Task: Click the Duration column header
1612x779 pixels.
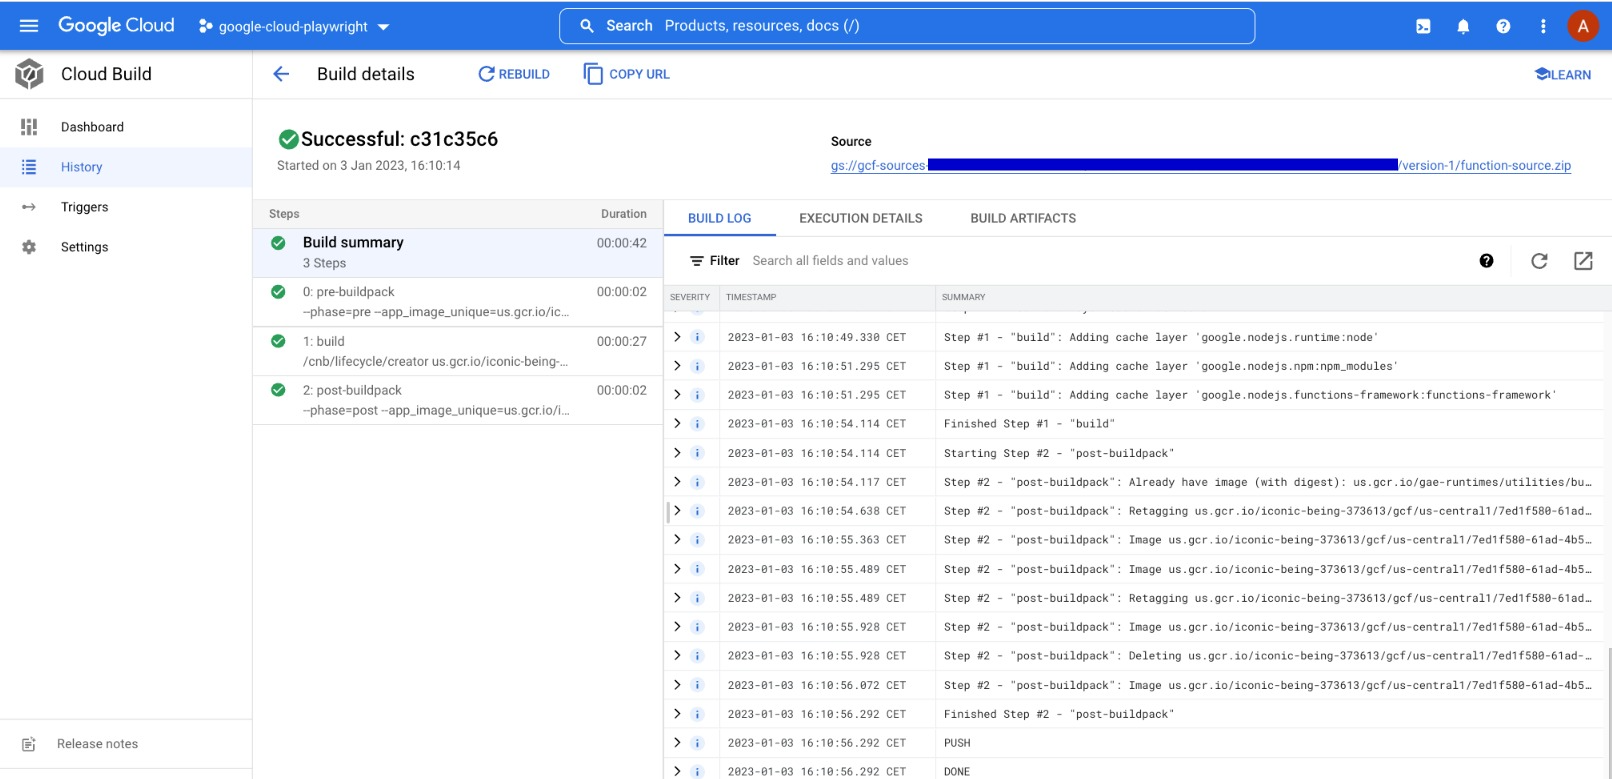Action: point(624,214)
